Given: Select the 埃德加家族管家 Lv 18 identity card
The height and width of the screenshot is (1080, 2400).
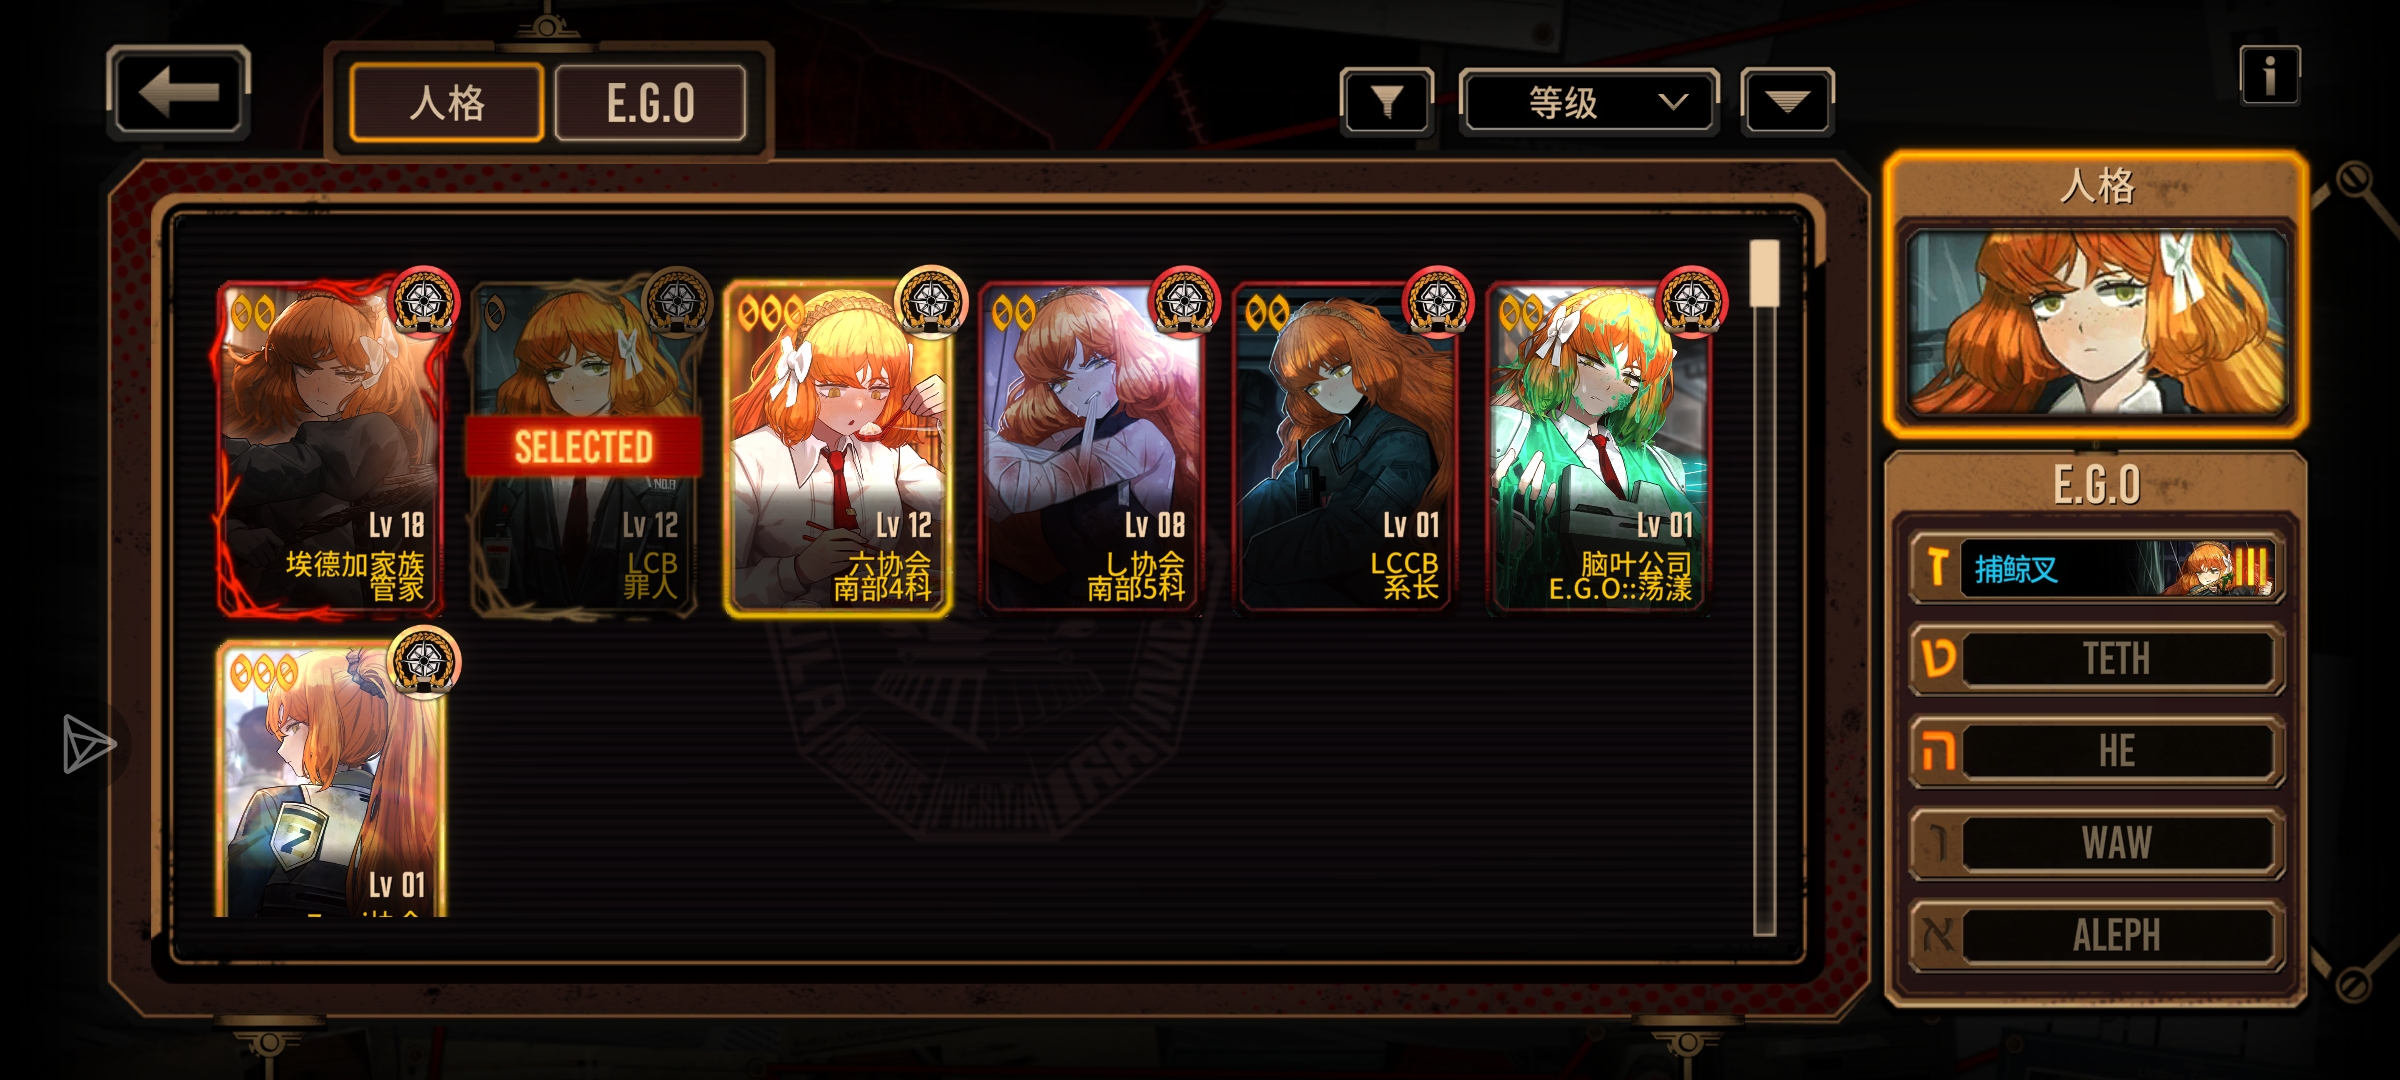Looking at the screenshot, I should 330,448.
